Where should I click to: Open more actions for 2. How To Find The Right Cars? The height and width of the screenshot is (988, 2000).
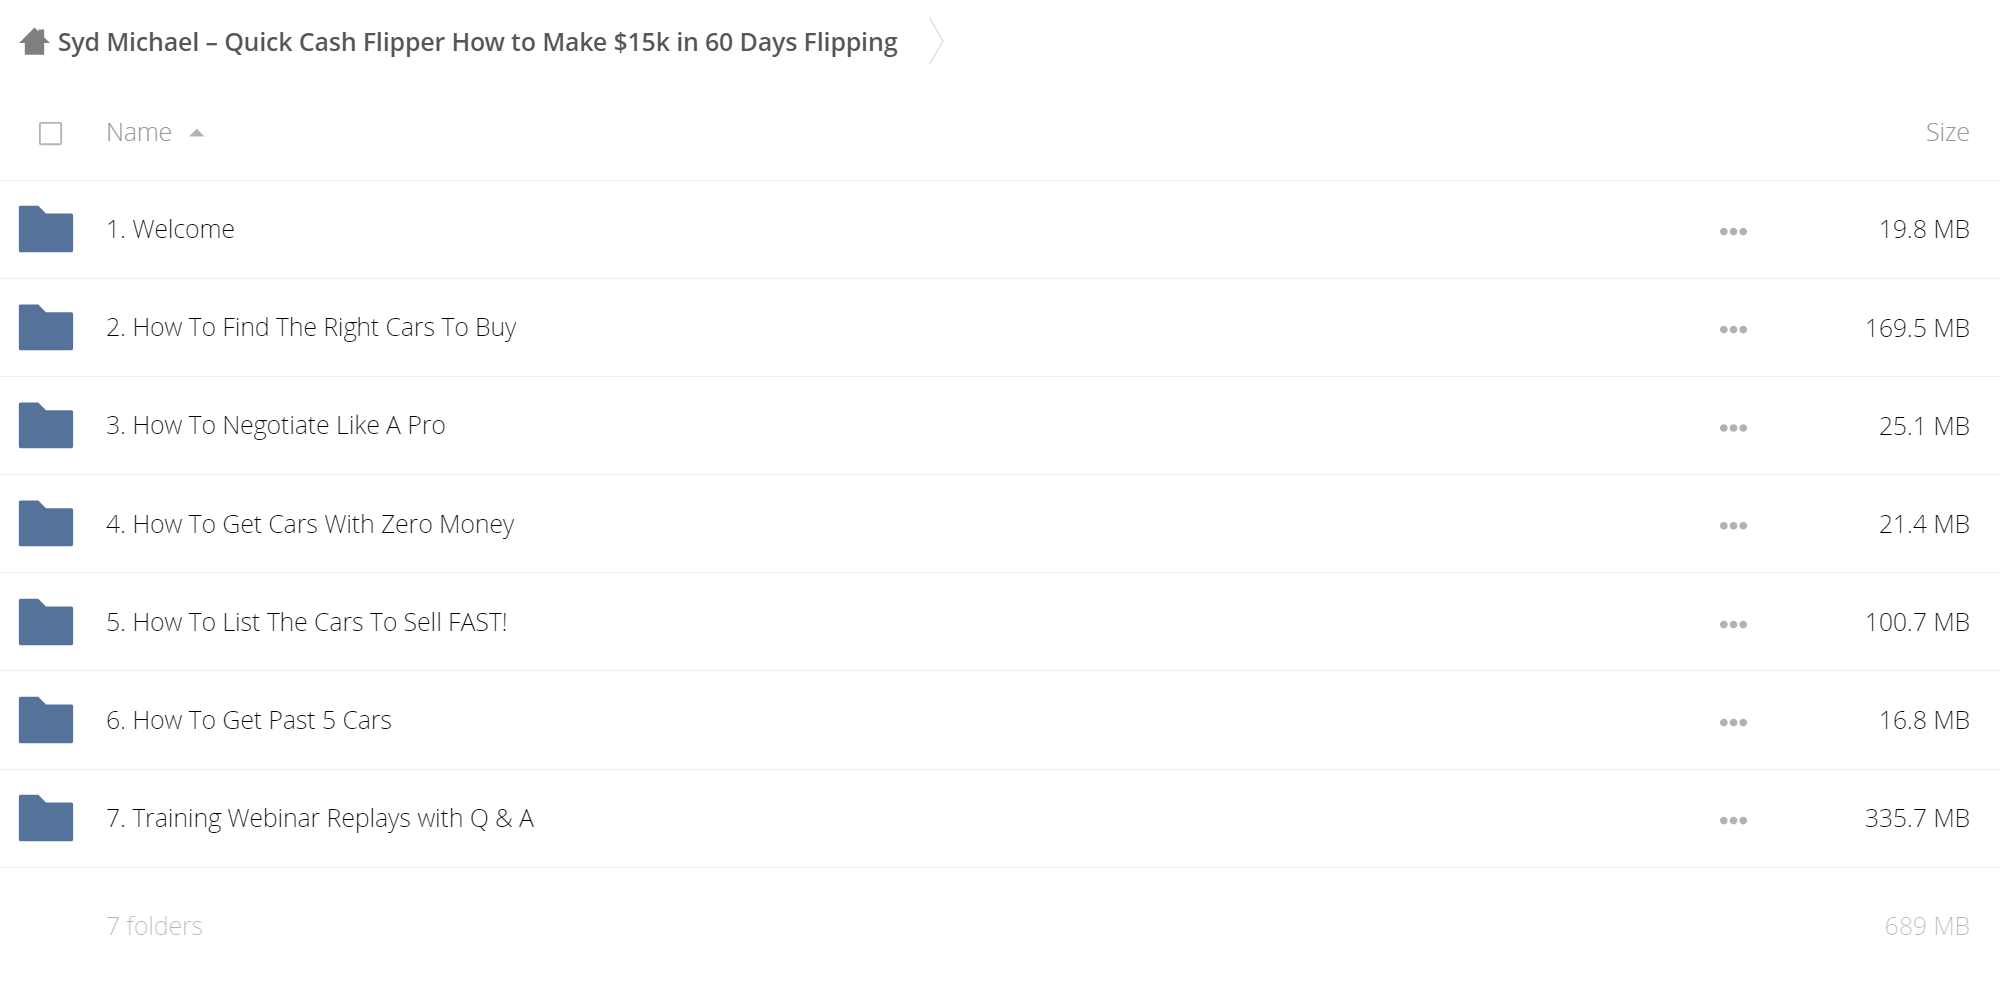(1733, 329)
